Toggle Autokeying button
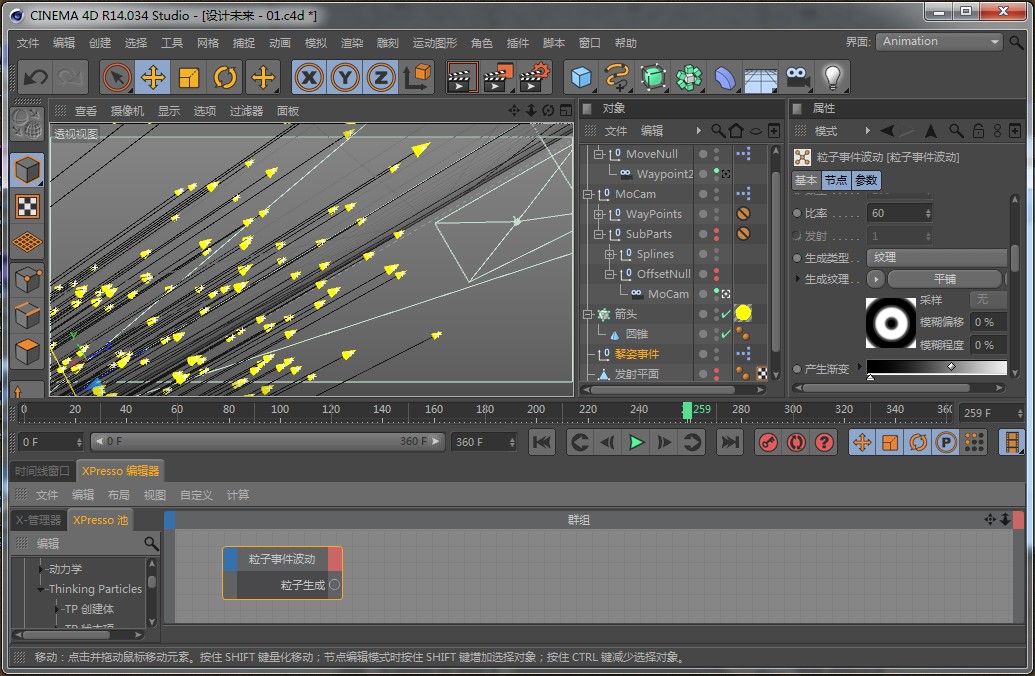The image size is (1035, 676). coord(796,442)
